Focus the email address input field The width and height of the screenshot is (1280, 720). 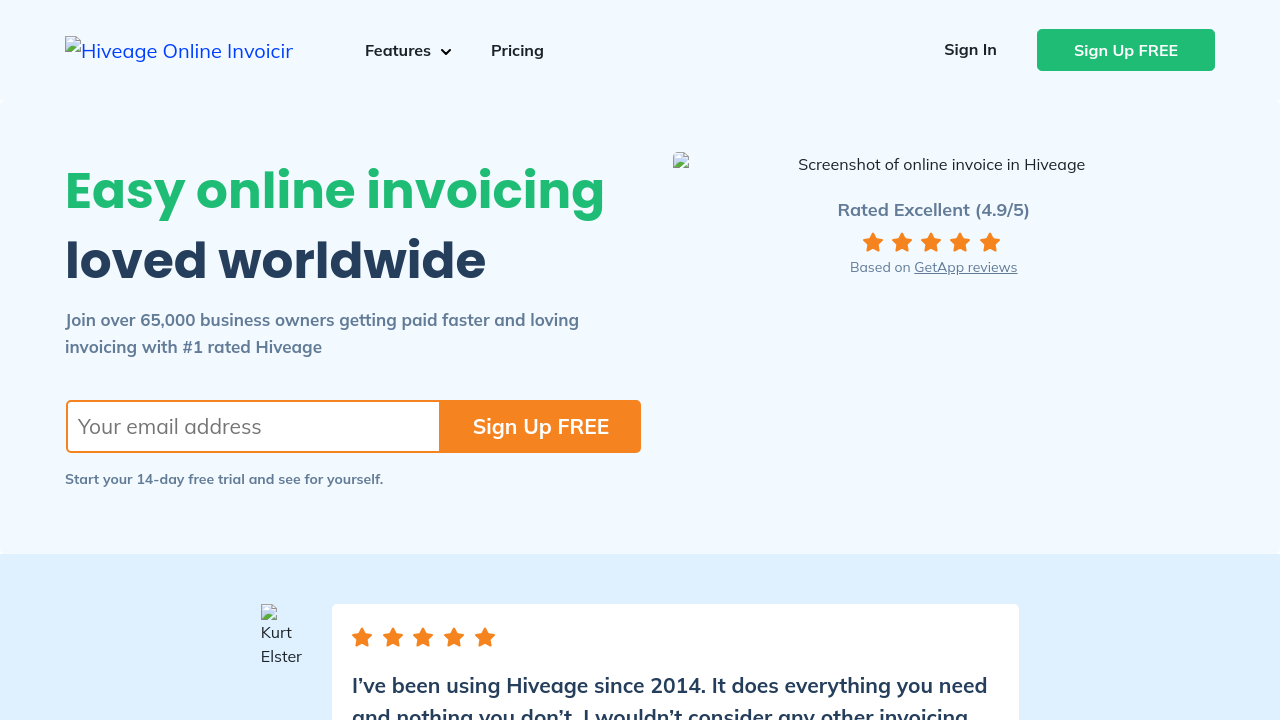coord(254,427)
